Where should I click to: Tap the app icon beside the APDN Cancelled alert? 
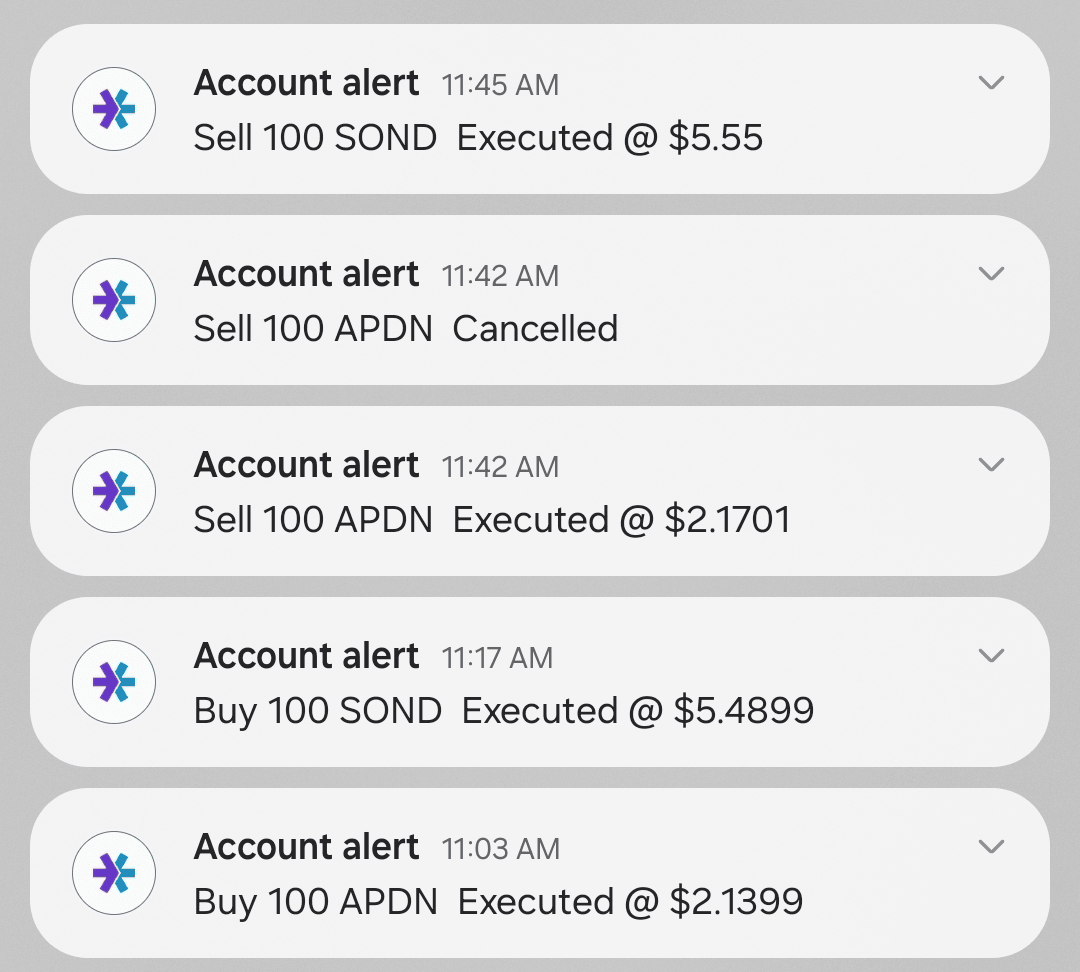coord(114,300)
